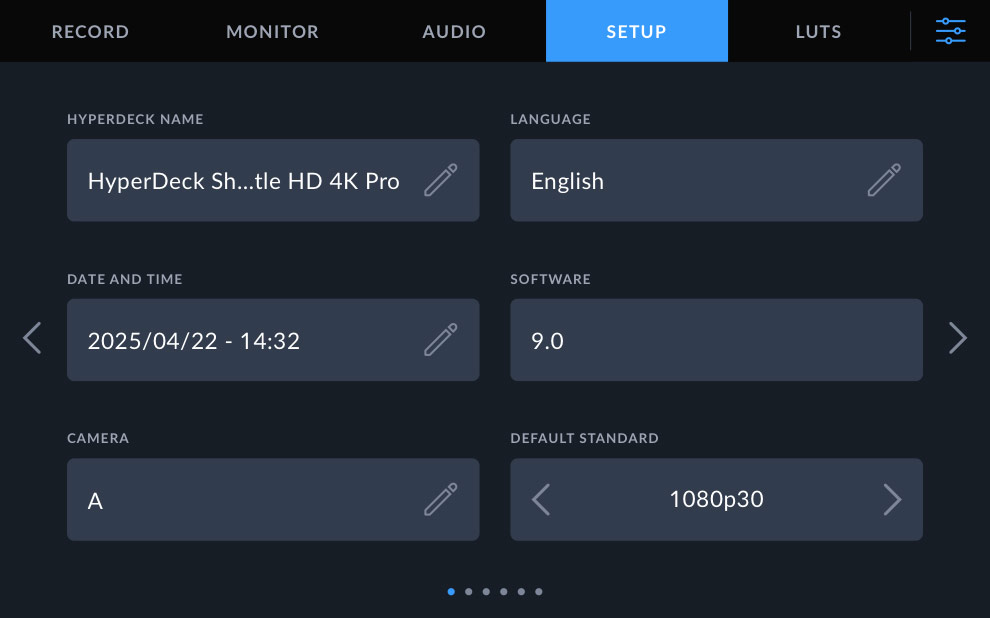
Task: Select the second page navigation dot
Action: (469, 591)
